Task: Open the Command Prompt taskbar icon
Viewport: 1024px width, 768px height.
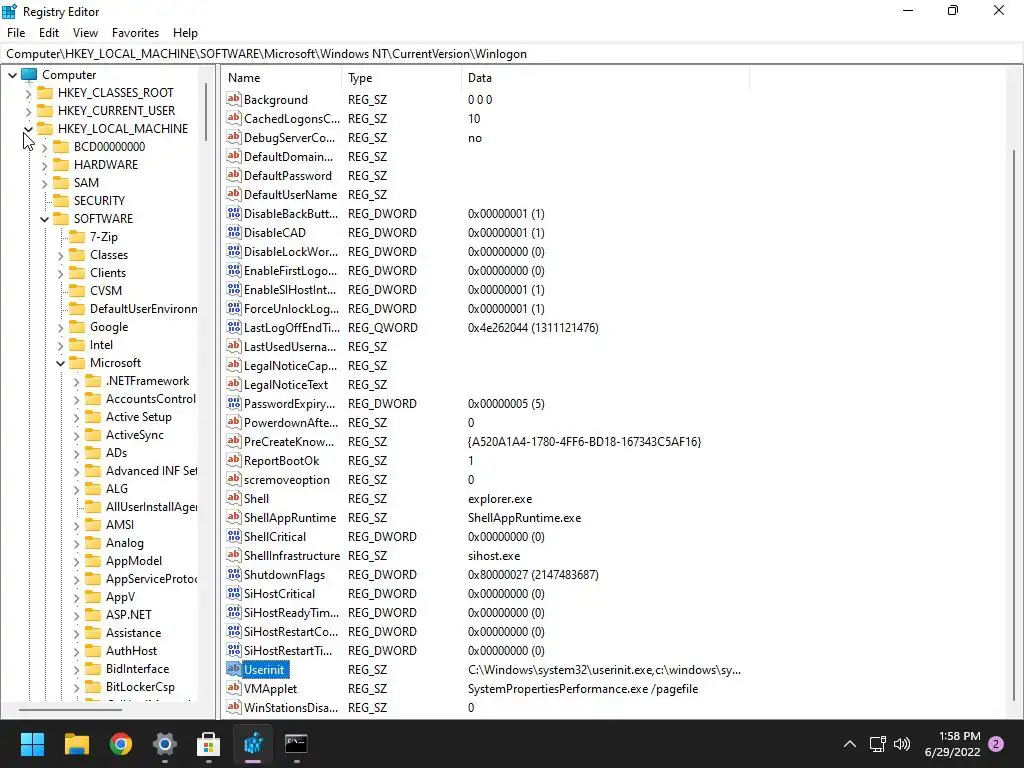Action: [296, 744]
